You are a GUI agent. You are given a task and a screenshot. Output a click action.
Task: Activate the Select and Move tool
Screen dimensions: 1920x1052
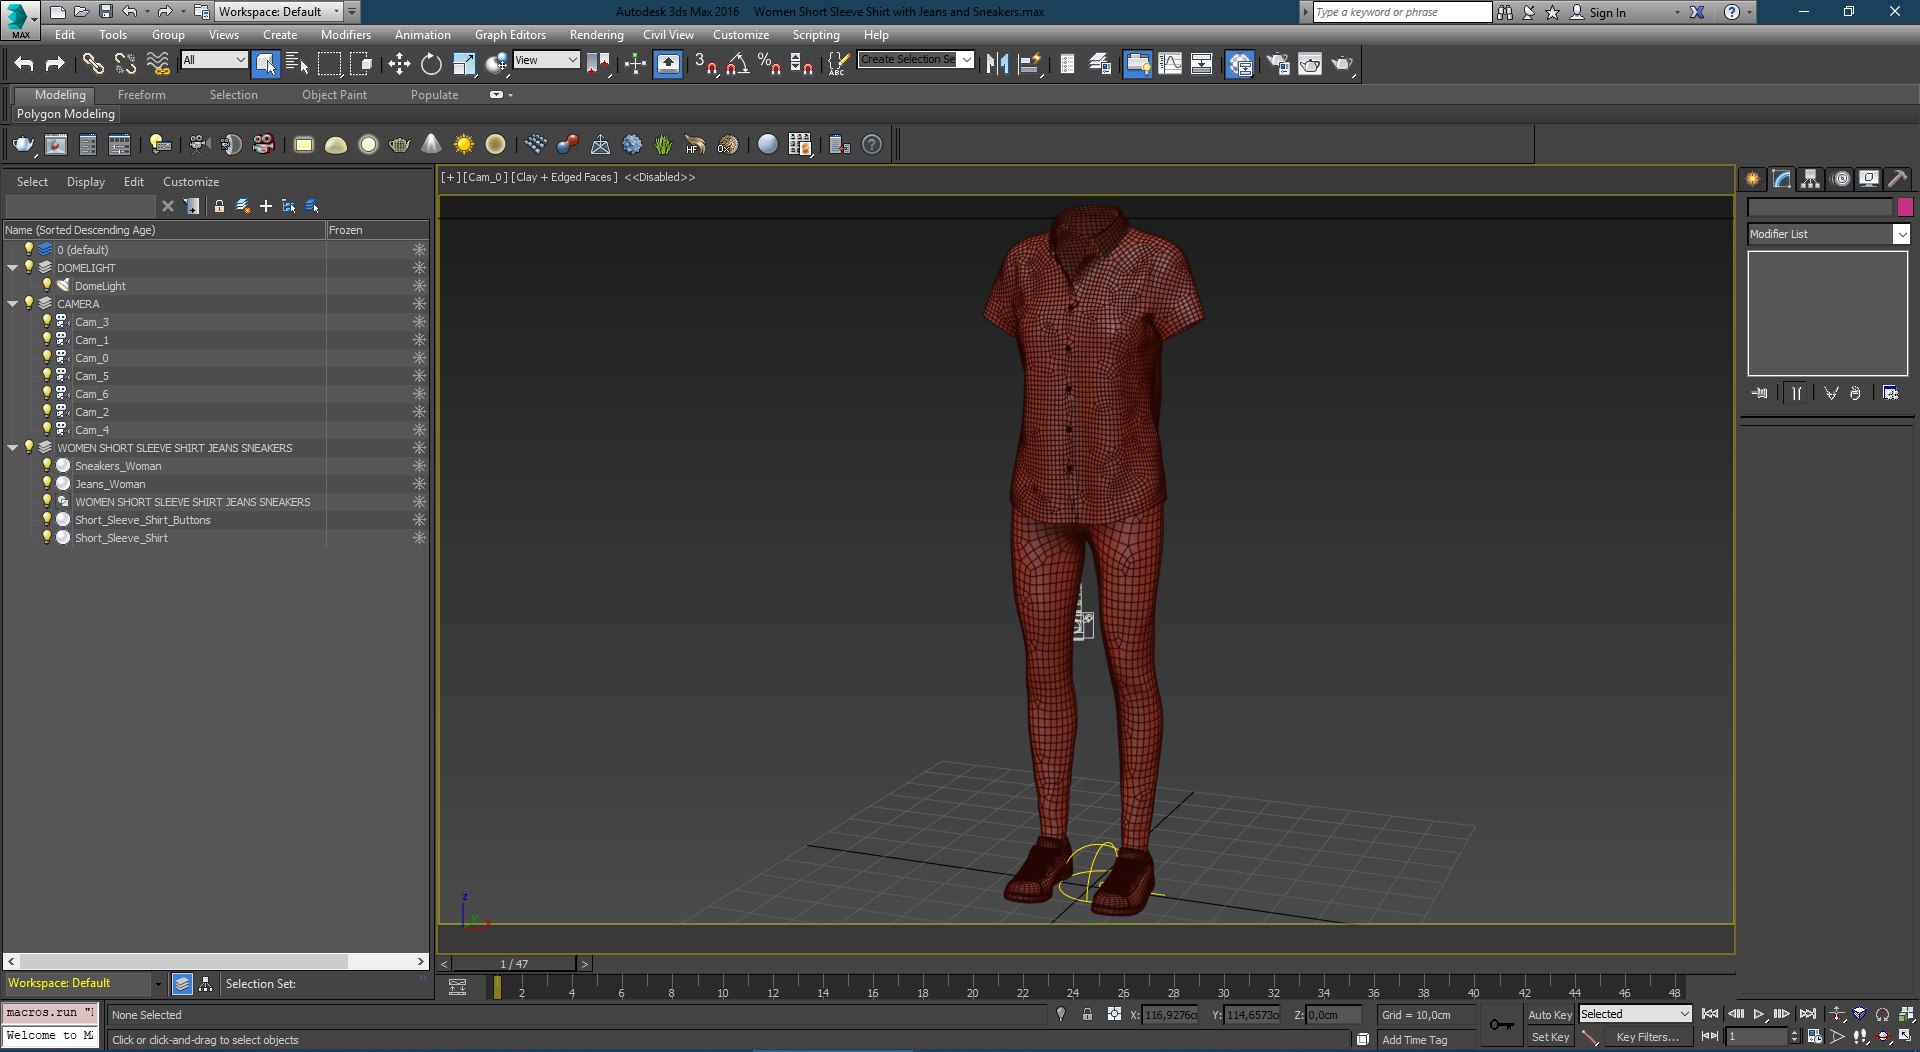399,64
